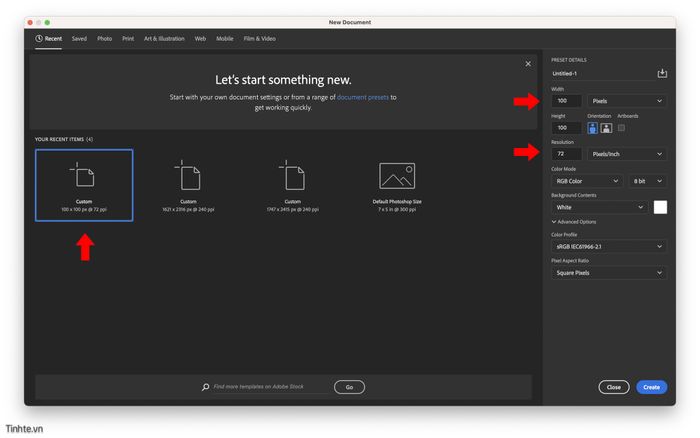Open the Resolution units dropdown showing Pixels/Inch

click(627, 154)
